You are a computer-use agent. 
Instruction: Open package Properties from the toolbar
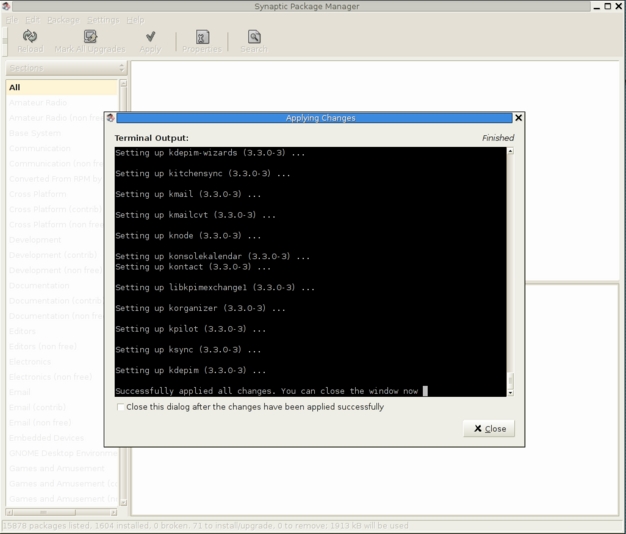202,37
